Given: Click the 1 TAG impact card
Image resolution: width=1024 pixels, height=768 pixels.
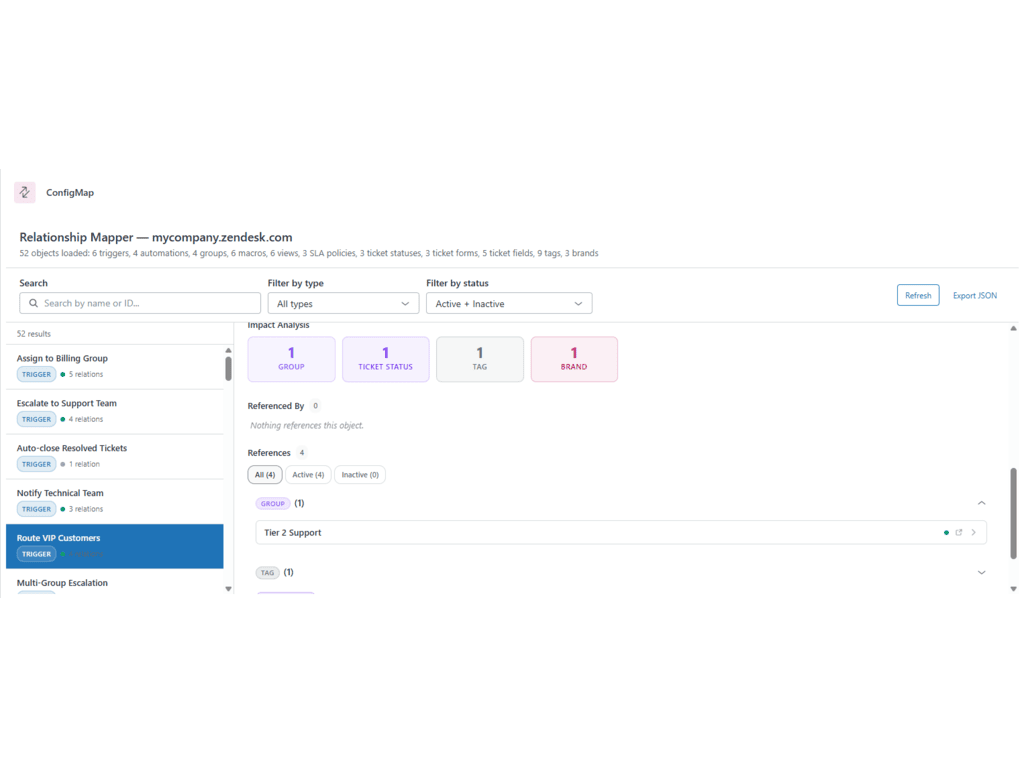Looking at the screenshot, I should pyautogui.click(x=479, y=359).
